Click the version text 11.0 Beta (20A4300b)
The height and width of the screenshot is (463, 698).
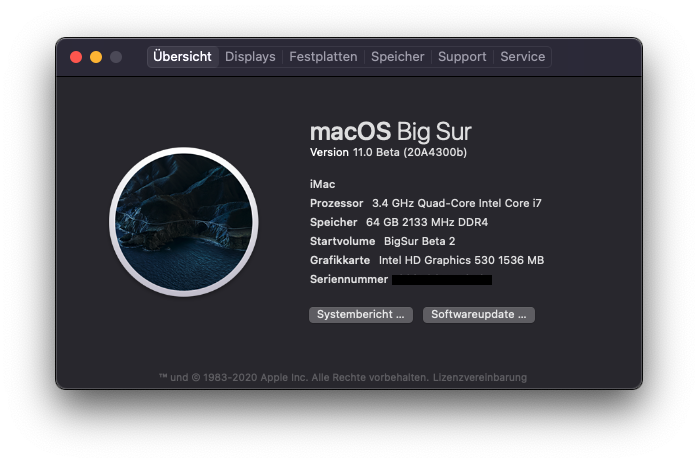coord(410,152)
